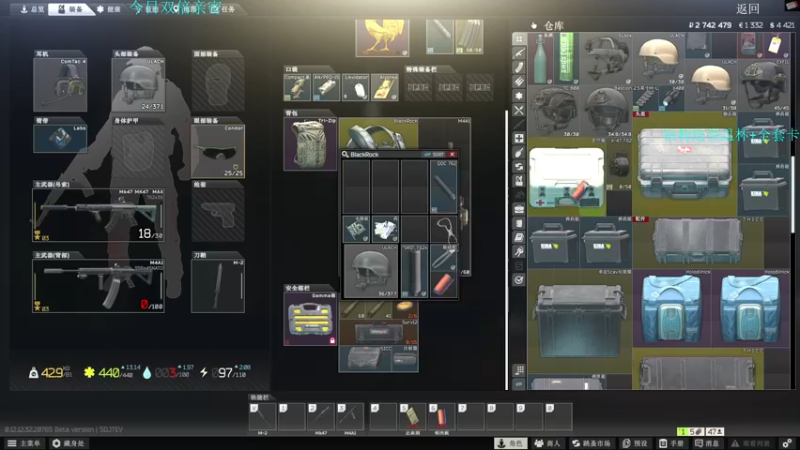
Task: Select the Gamma secure container
Action: [310, 319]
